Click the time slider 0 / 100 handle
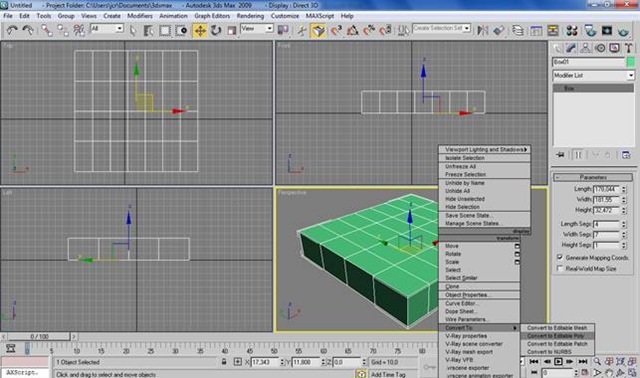The image size is (640, 378). click(39, 337)
